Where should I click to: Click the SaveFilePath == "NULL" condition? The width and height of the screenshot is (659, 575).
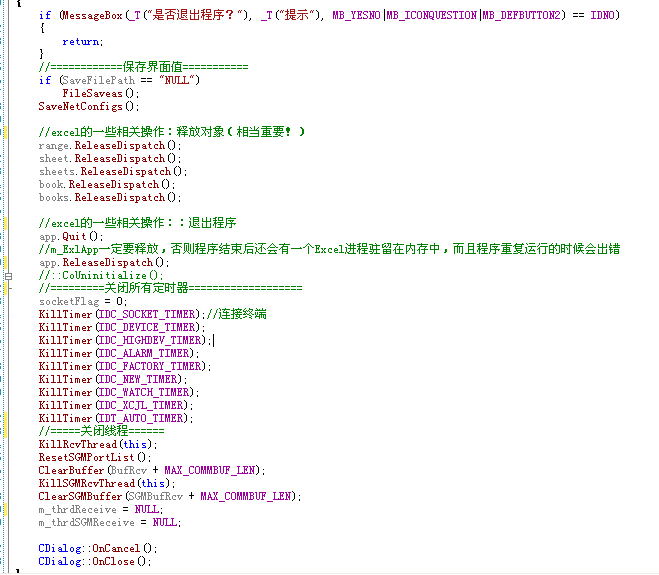(x=131, y=80)
